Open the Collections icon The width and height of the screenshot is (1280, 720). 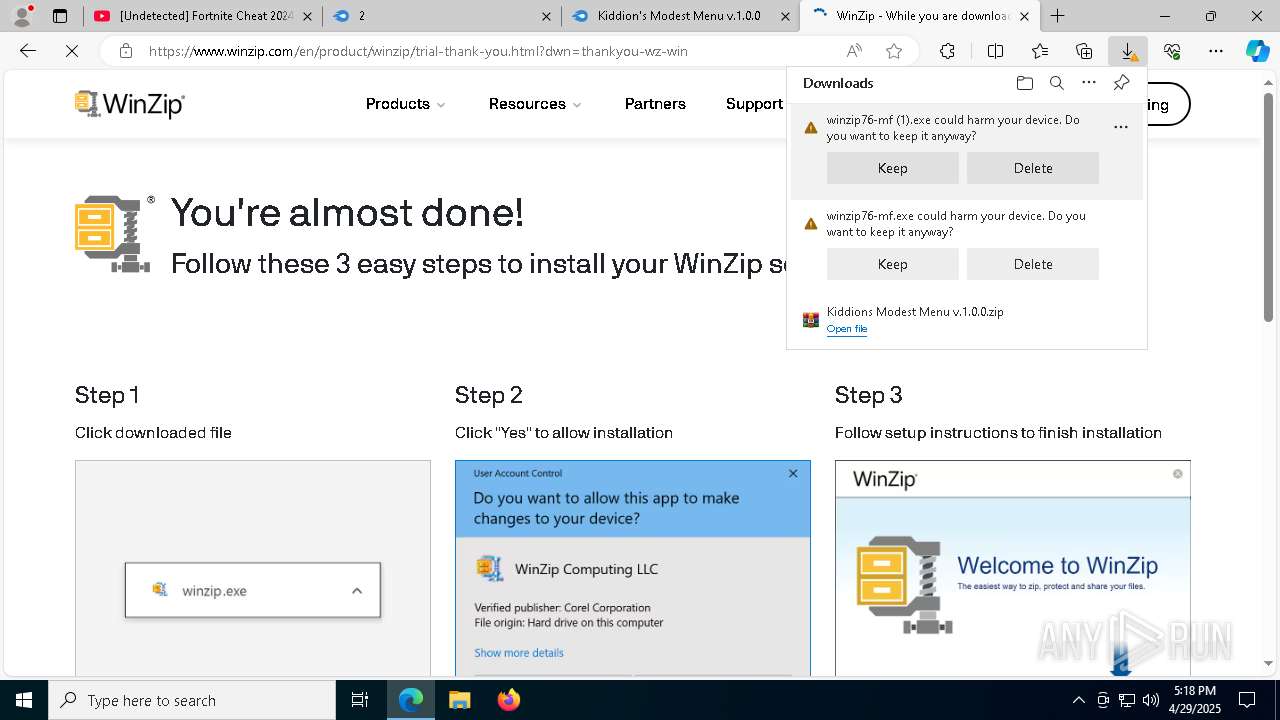[1084, 51]
